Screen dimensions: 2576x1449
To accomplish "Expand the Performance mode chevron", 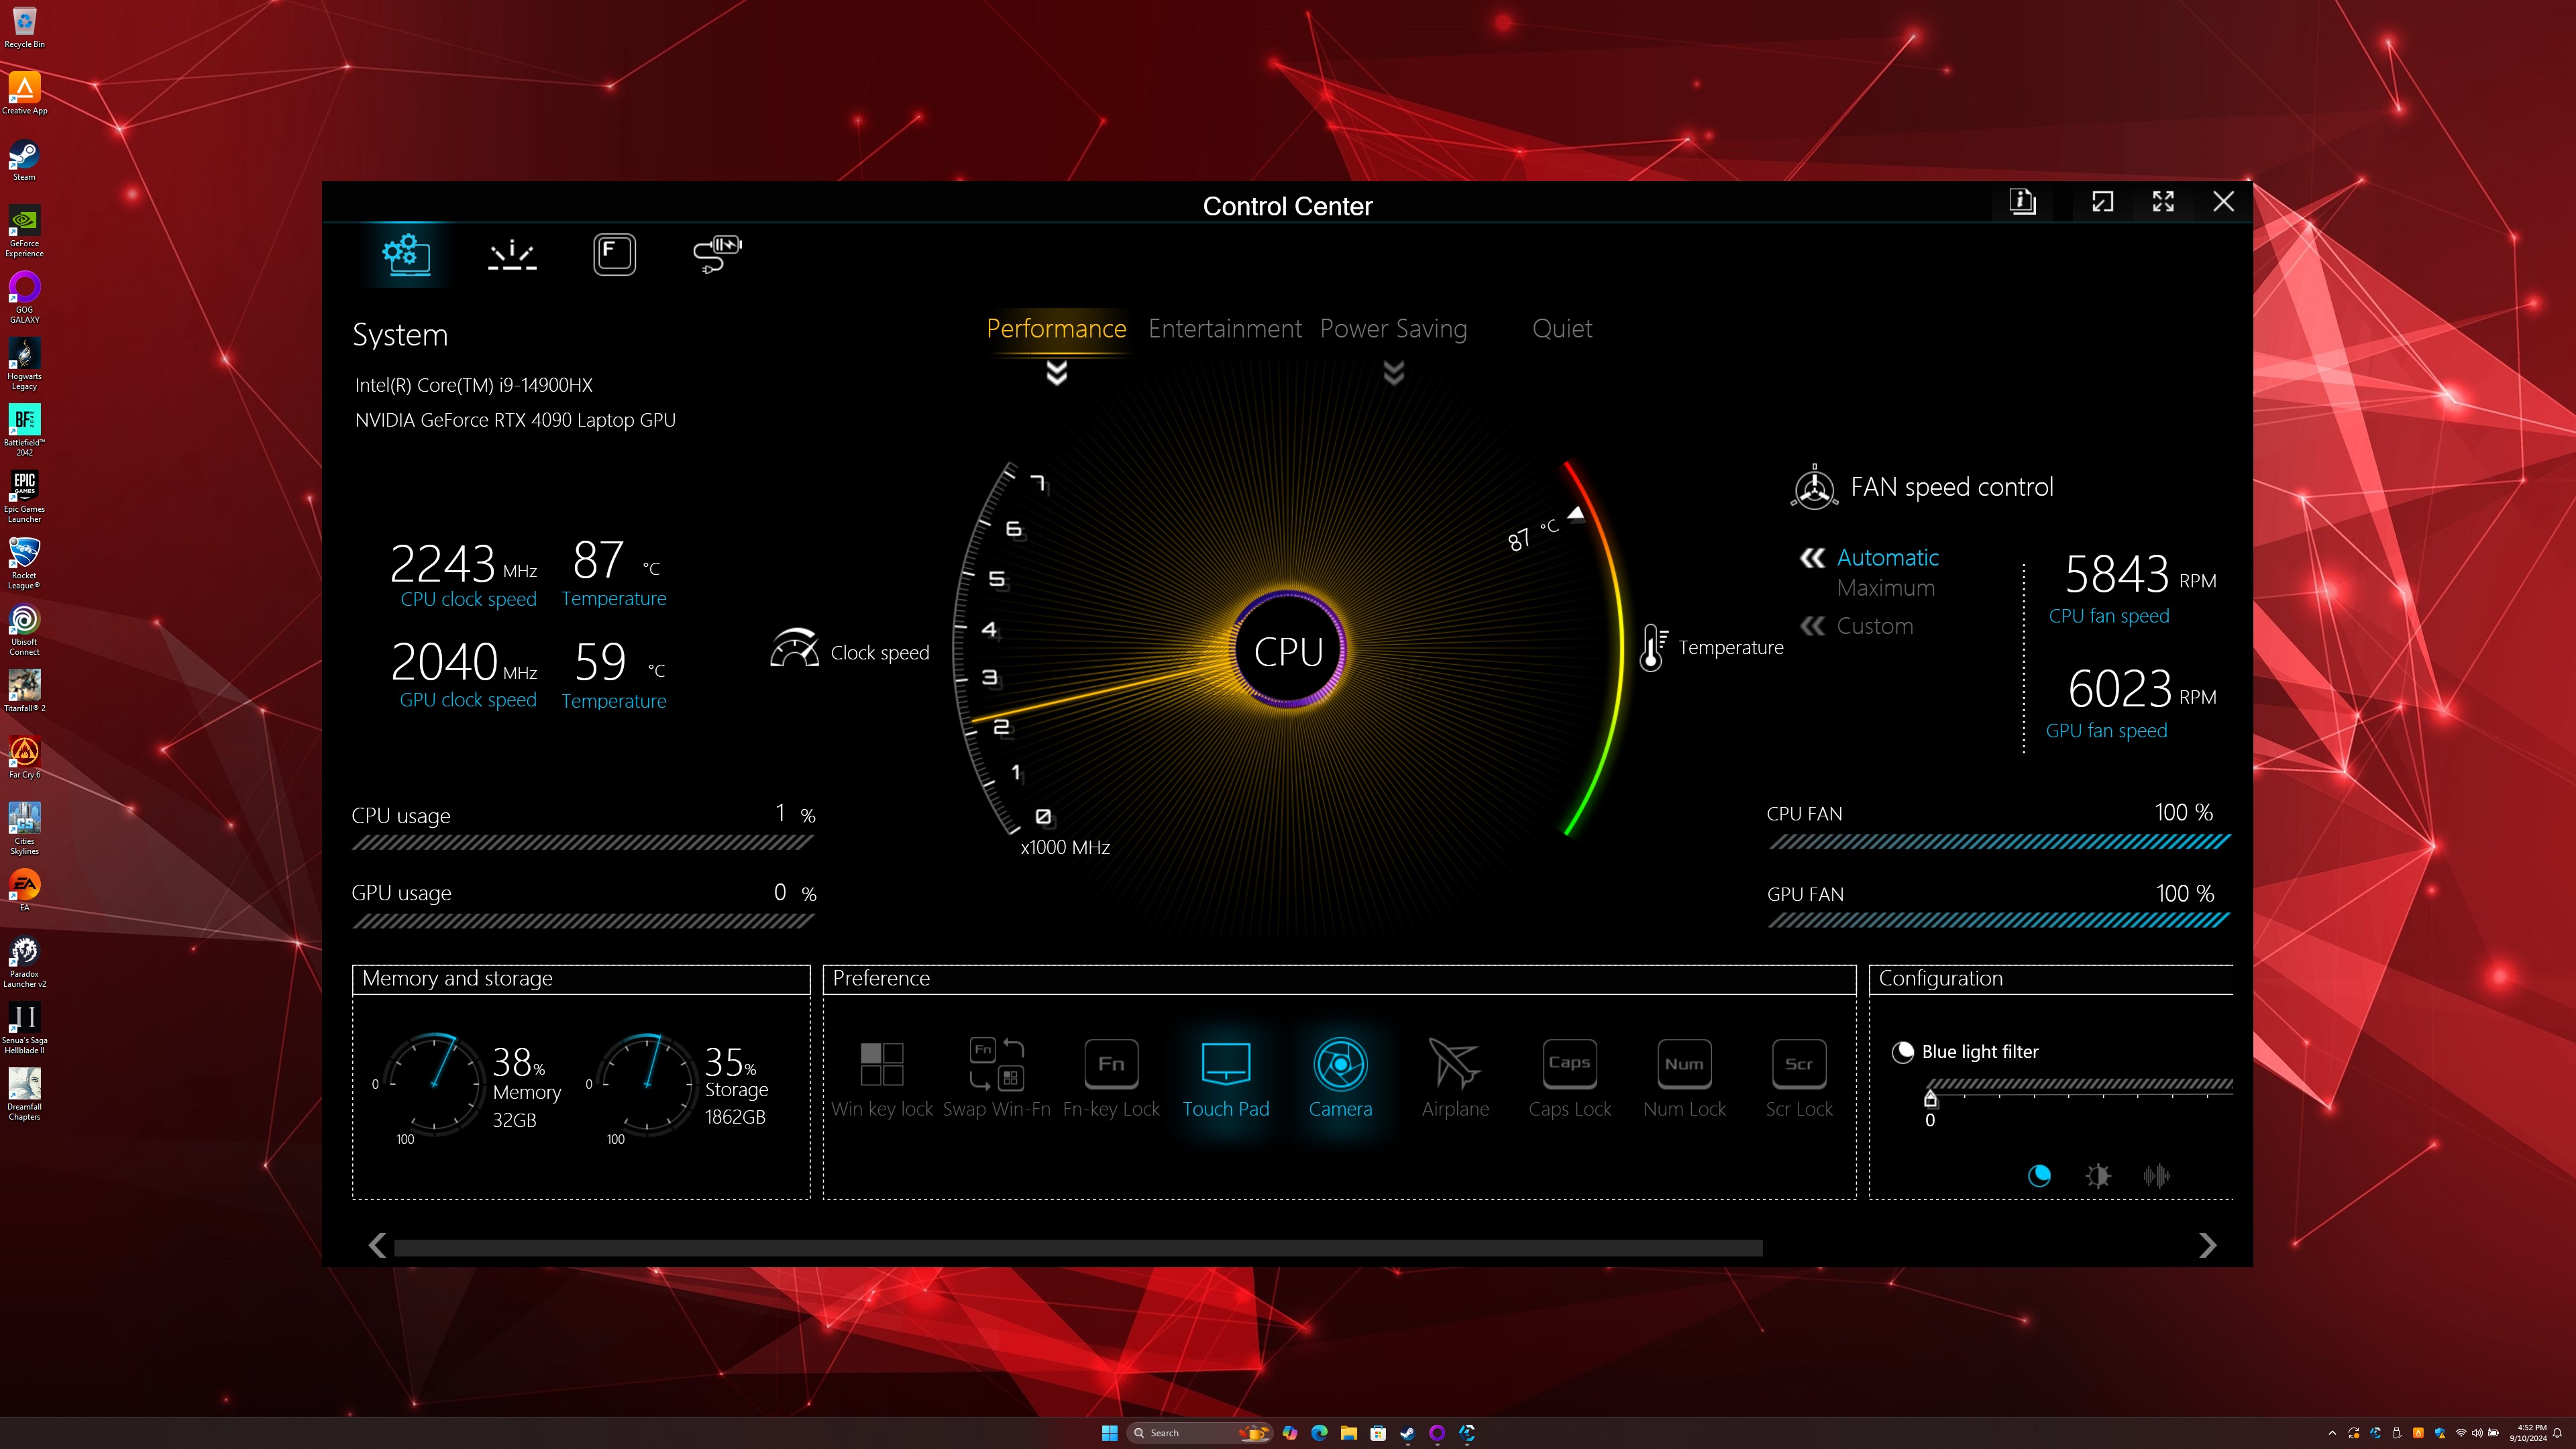I will (1057, 372).
